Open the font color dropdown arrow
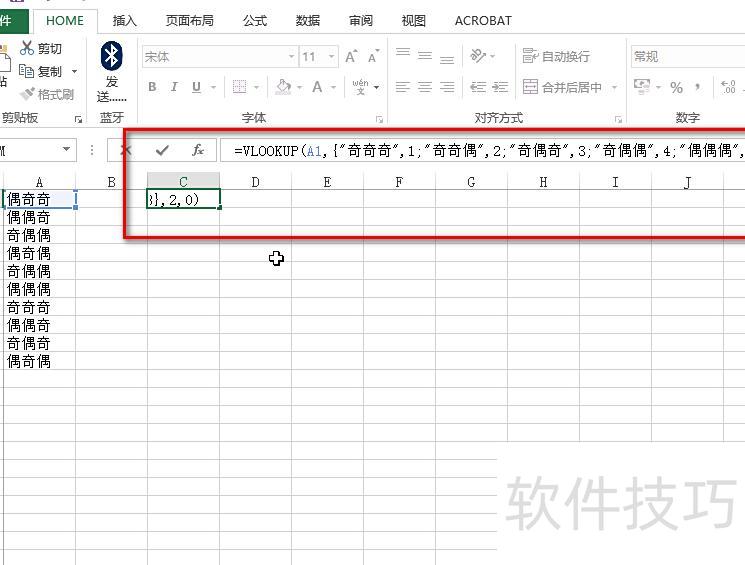 click(334, 87)
